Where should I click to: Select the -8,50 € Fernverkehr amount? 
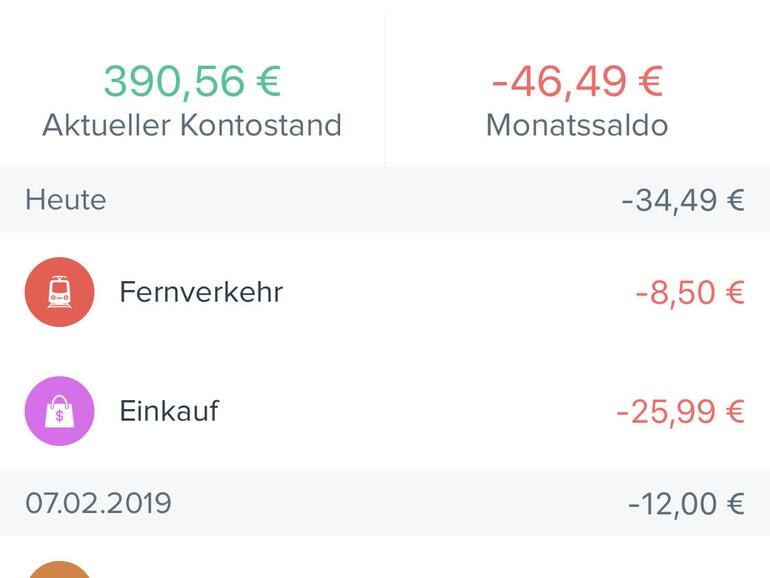(x=690, y=293)
